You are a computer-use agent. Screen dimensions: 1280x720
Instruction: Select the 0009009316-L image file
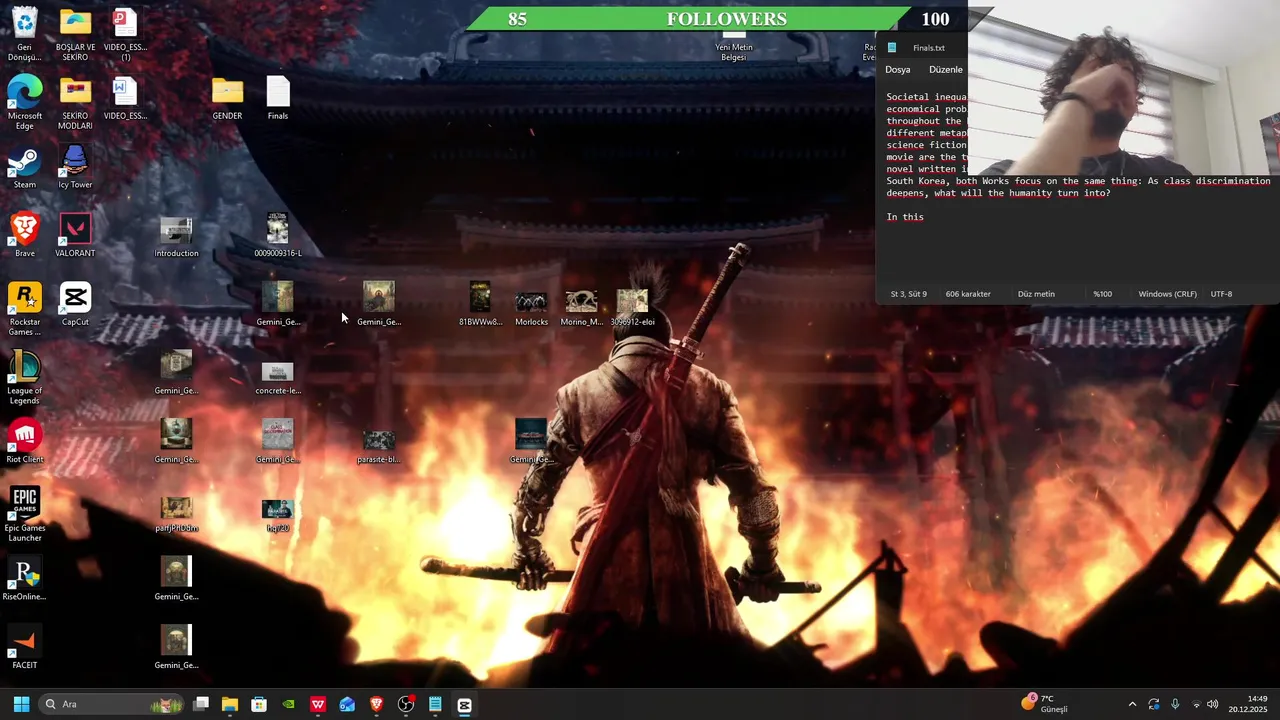pyautogui.click(x=278, y=235)
